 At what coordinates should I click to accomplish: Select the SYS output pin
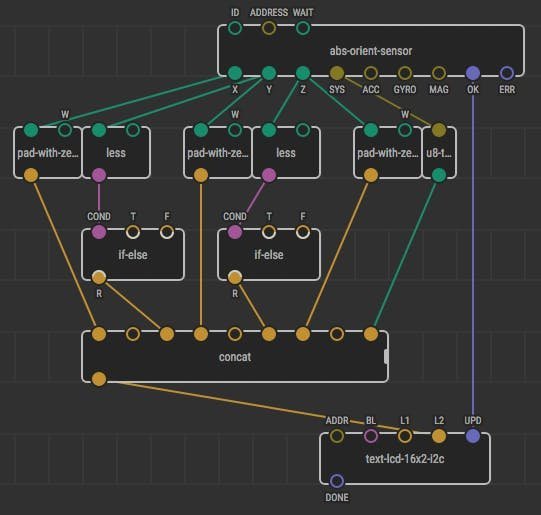coord(337,73)
